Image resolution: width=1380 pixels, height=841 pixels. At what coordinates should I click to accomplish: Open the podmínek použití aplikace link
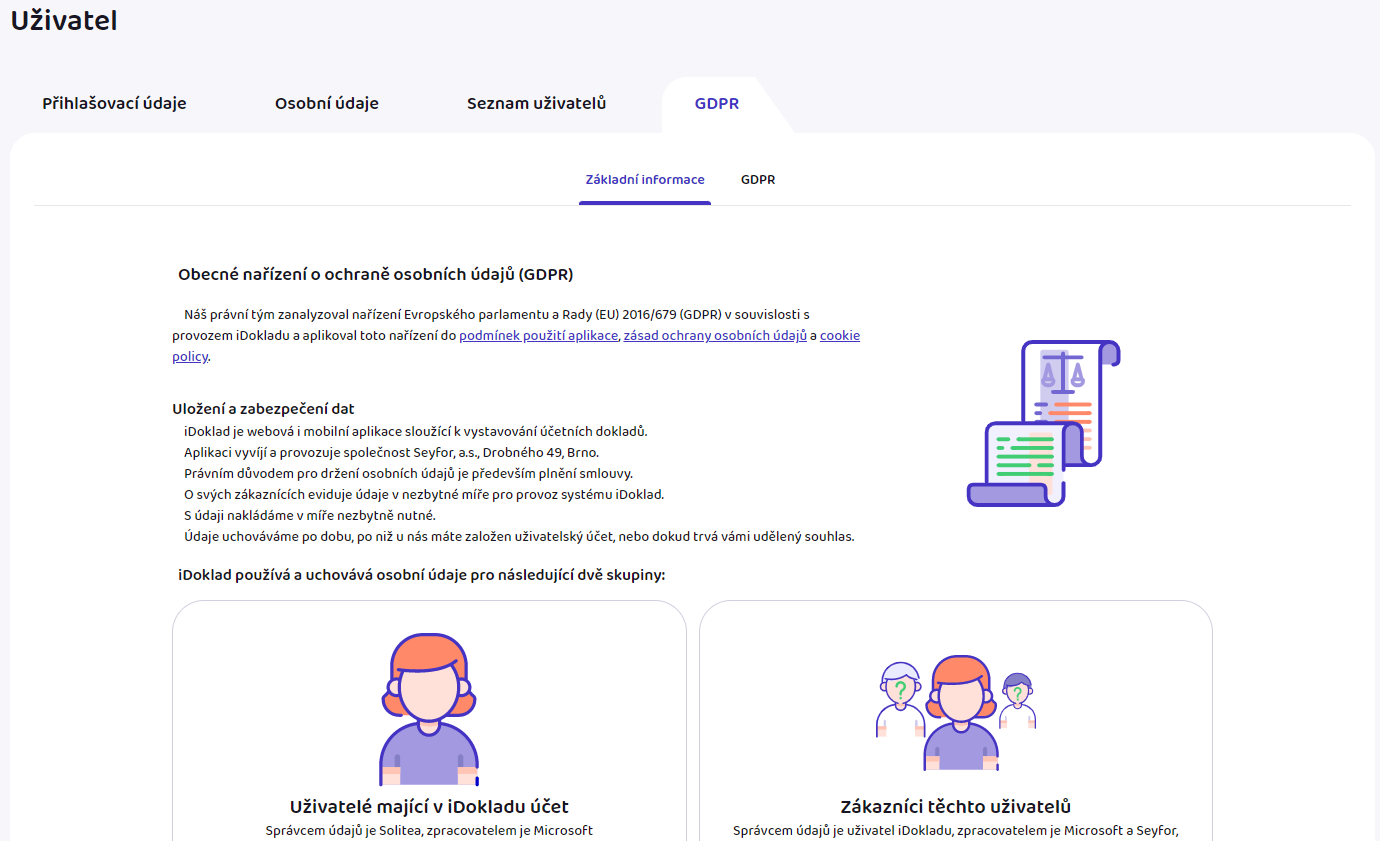tap(539, 336)
